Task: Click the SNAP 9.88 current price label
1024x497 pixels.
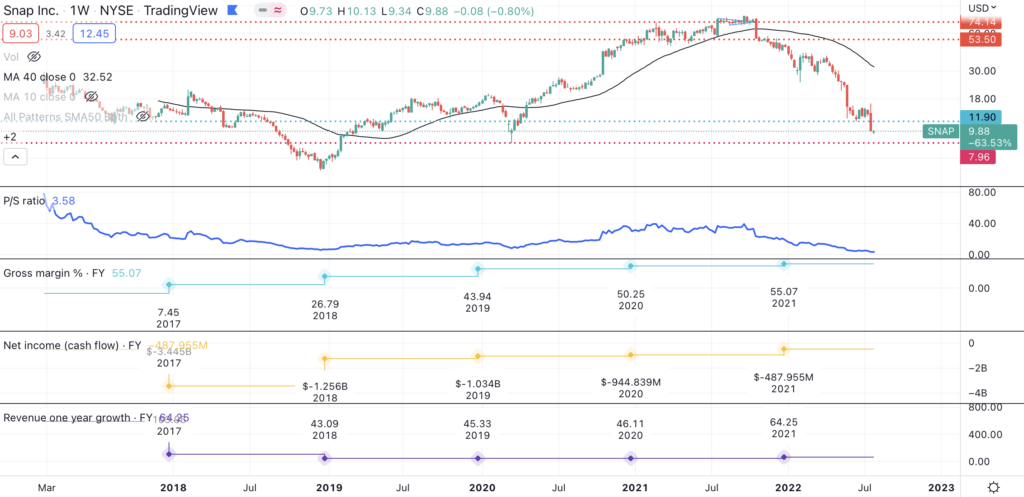Action: point(970,136)
